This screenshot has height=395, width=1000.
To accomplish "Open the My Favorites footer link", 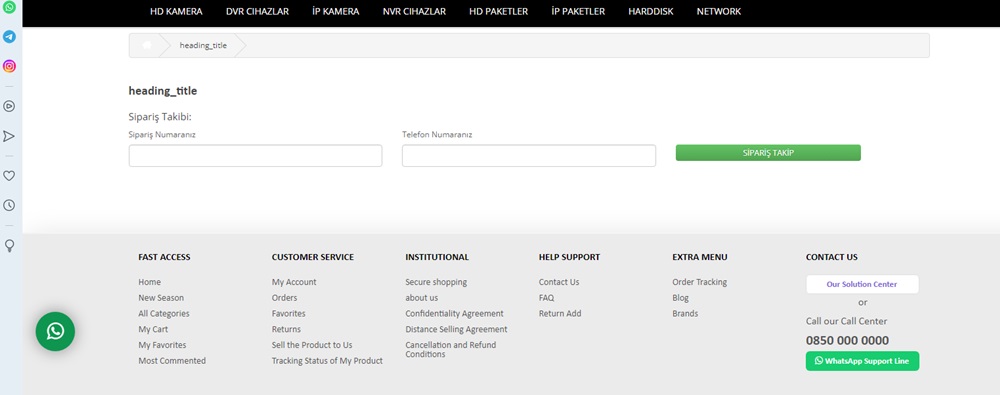I will 162,345.
